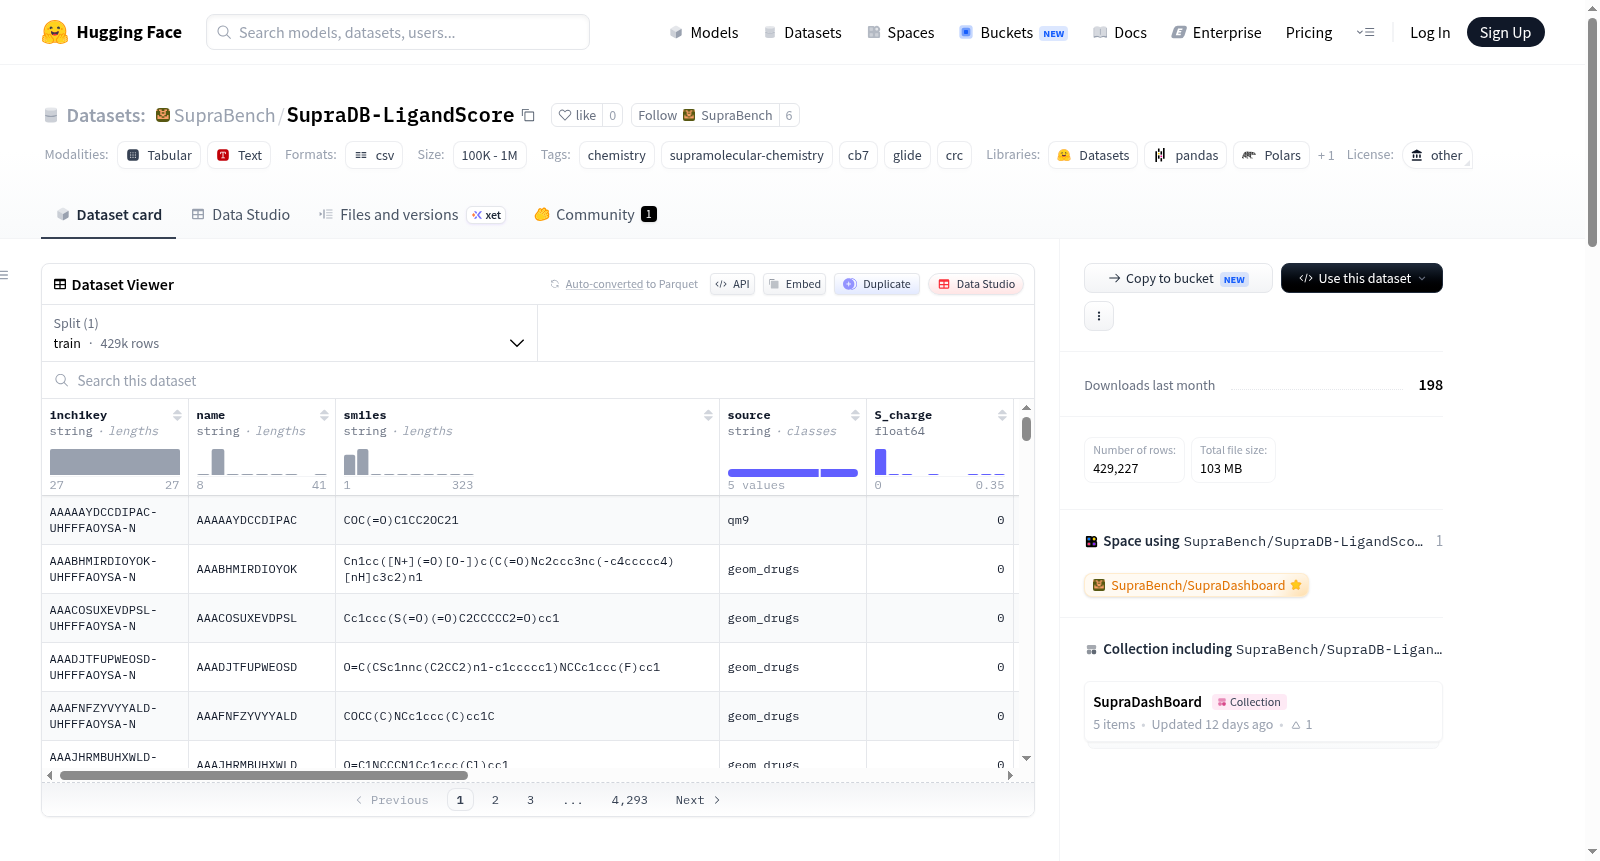Focus the main search models field
This screenshot has width=1600, height=861.
[398, 32]
